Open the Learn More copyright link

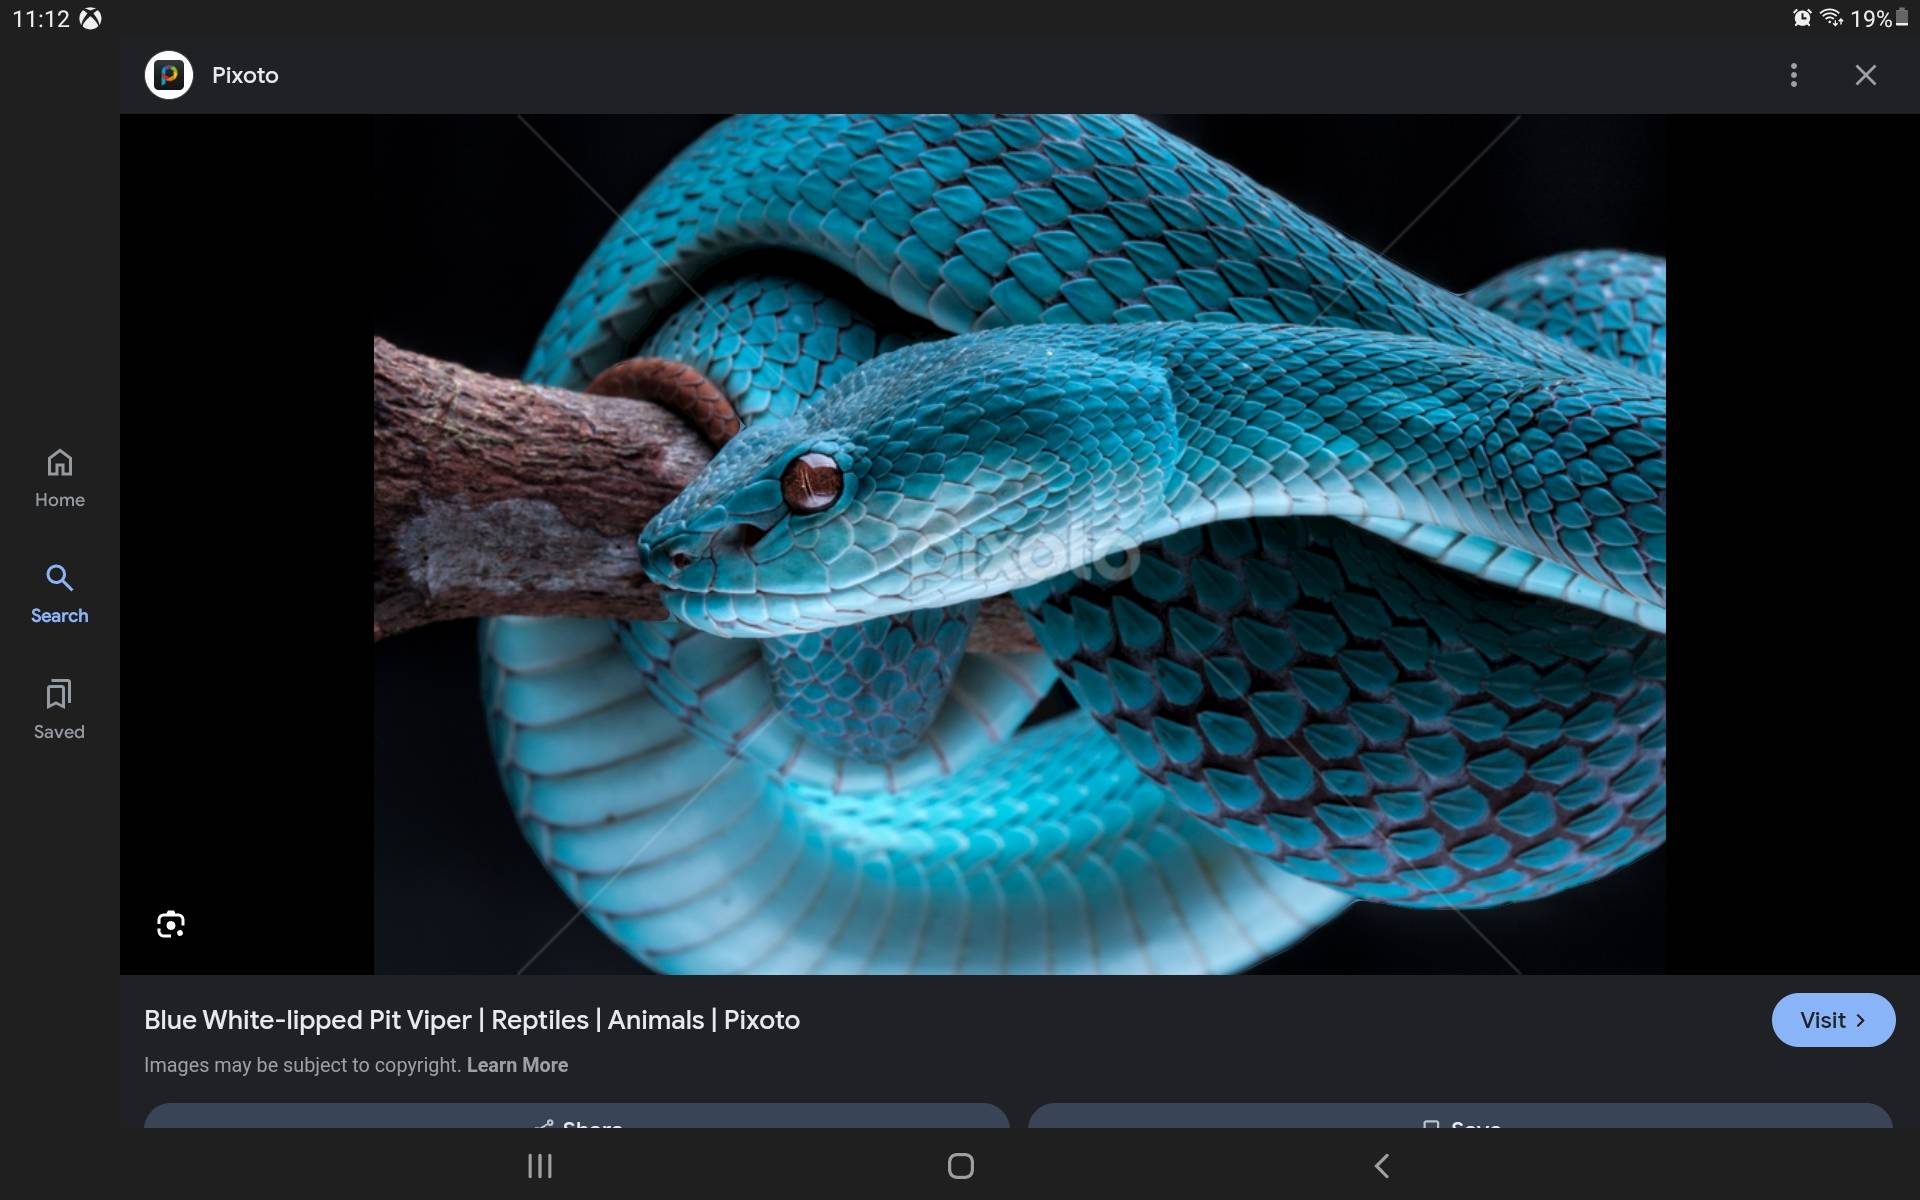pos(517,1065)
